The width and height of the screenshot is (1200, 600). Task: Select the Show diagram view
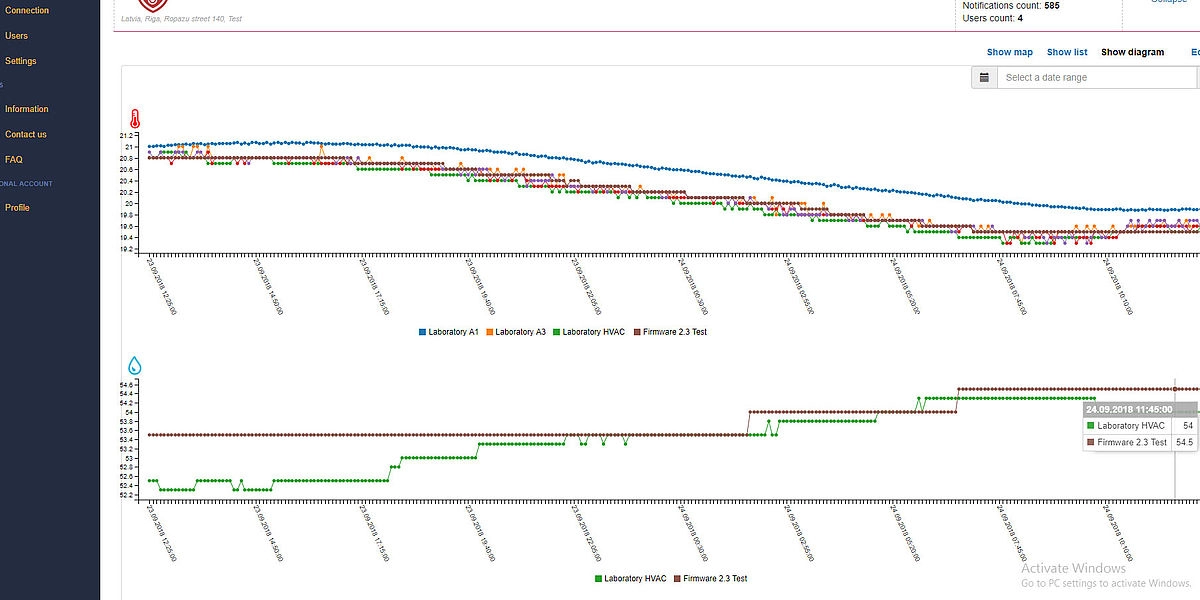coord(1132,52)
